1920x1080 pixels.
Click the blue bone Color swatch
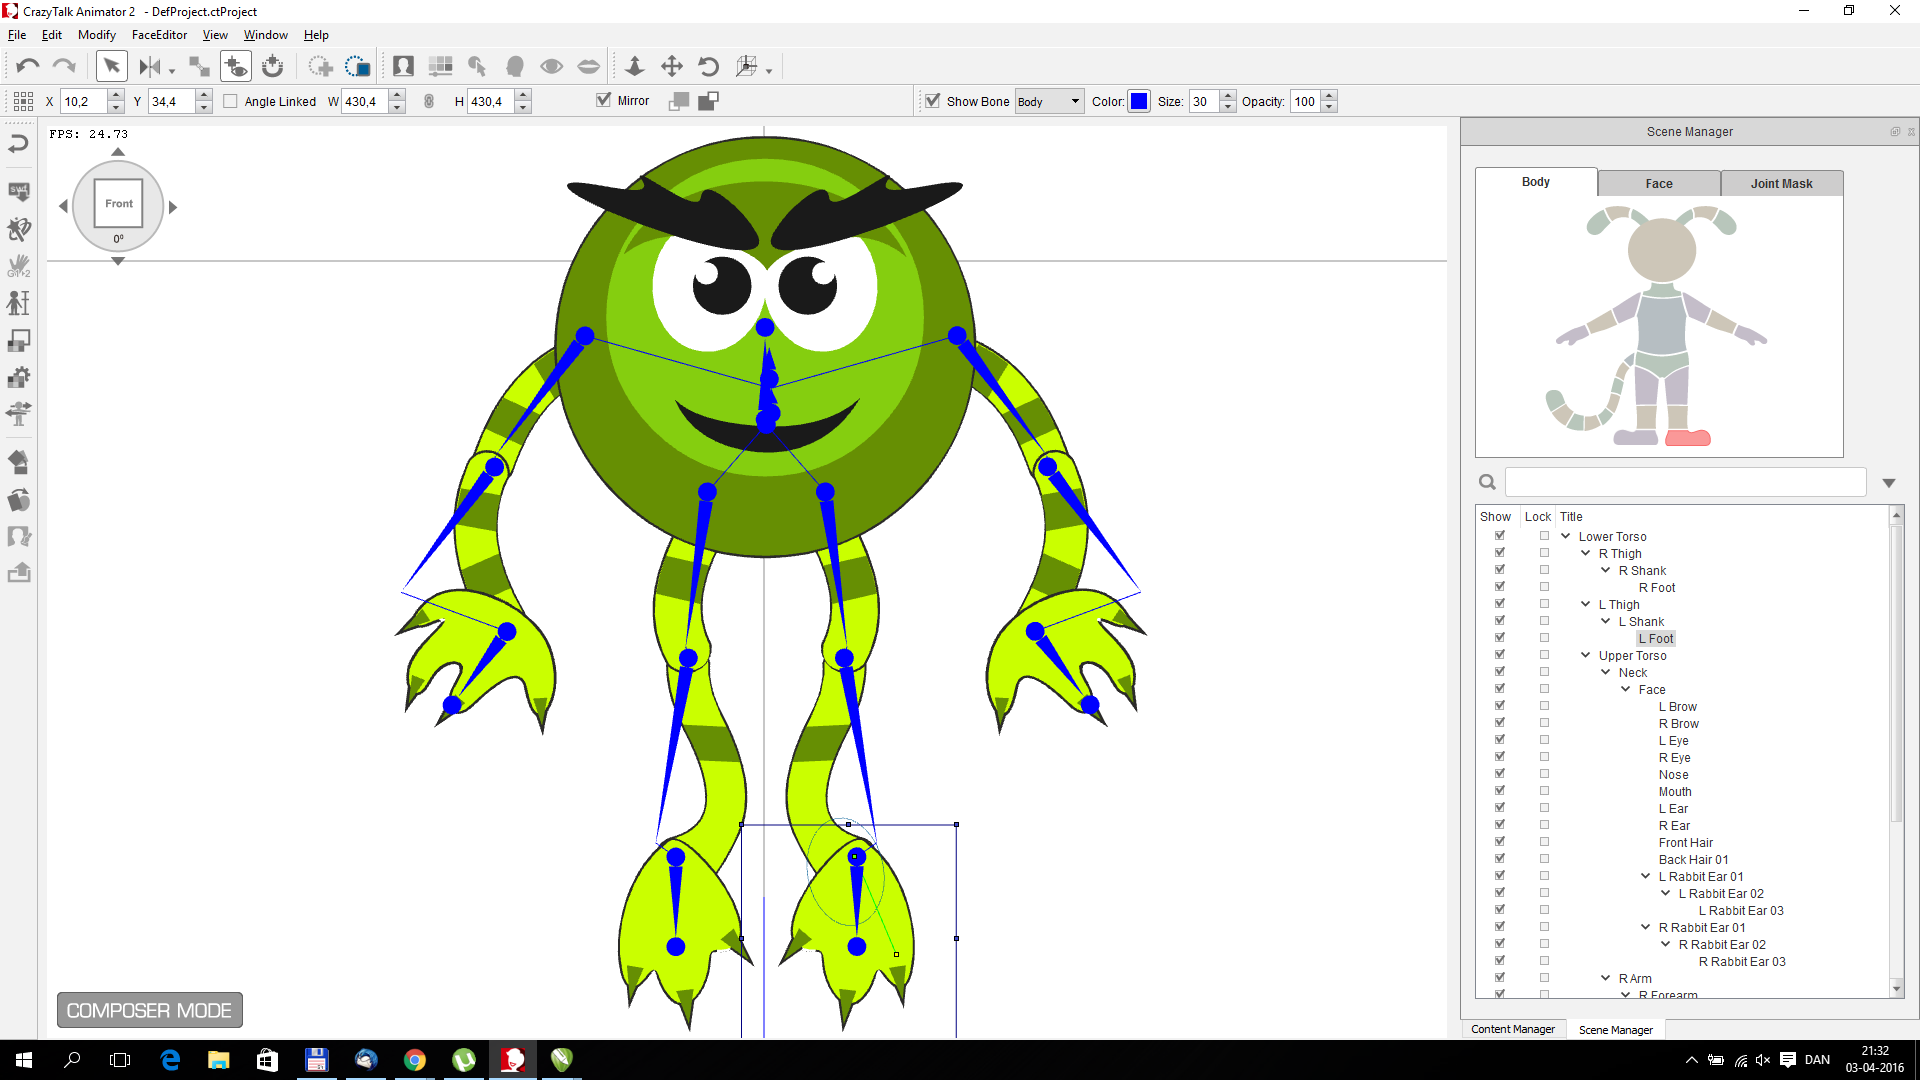coord(1138,101)
